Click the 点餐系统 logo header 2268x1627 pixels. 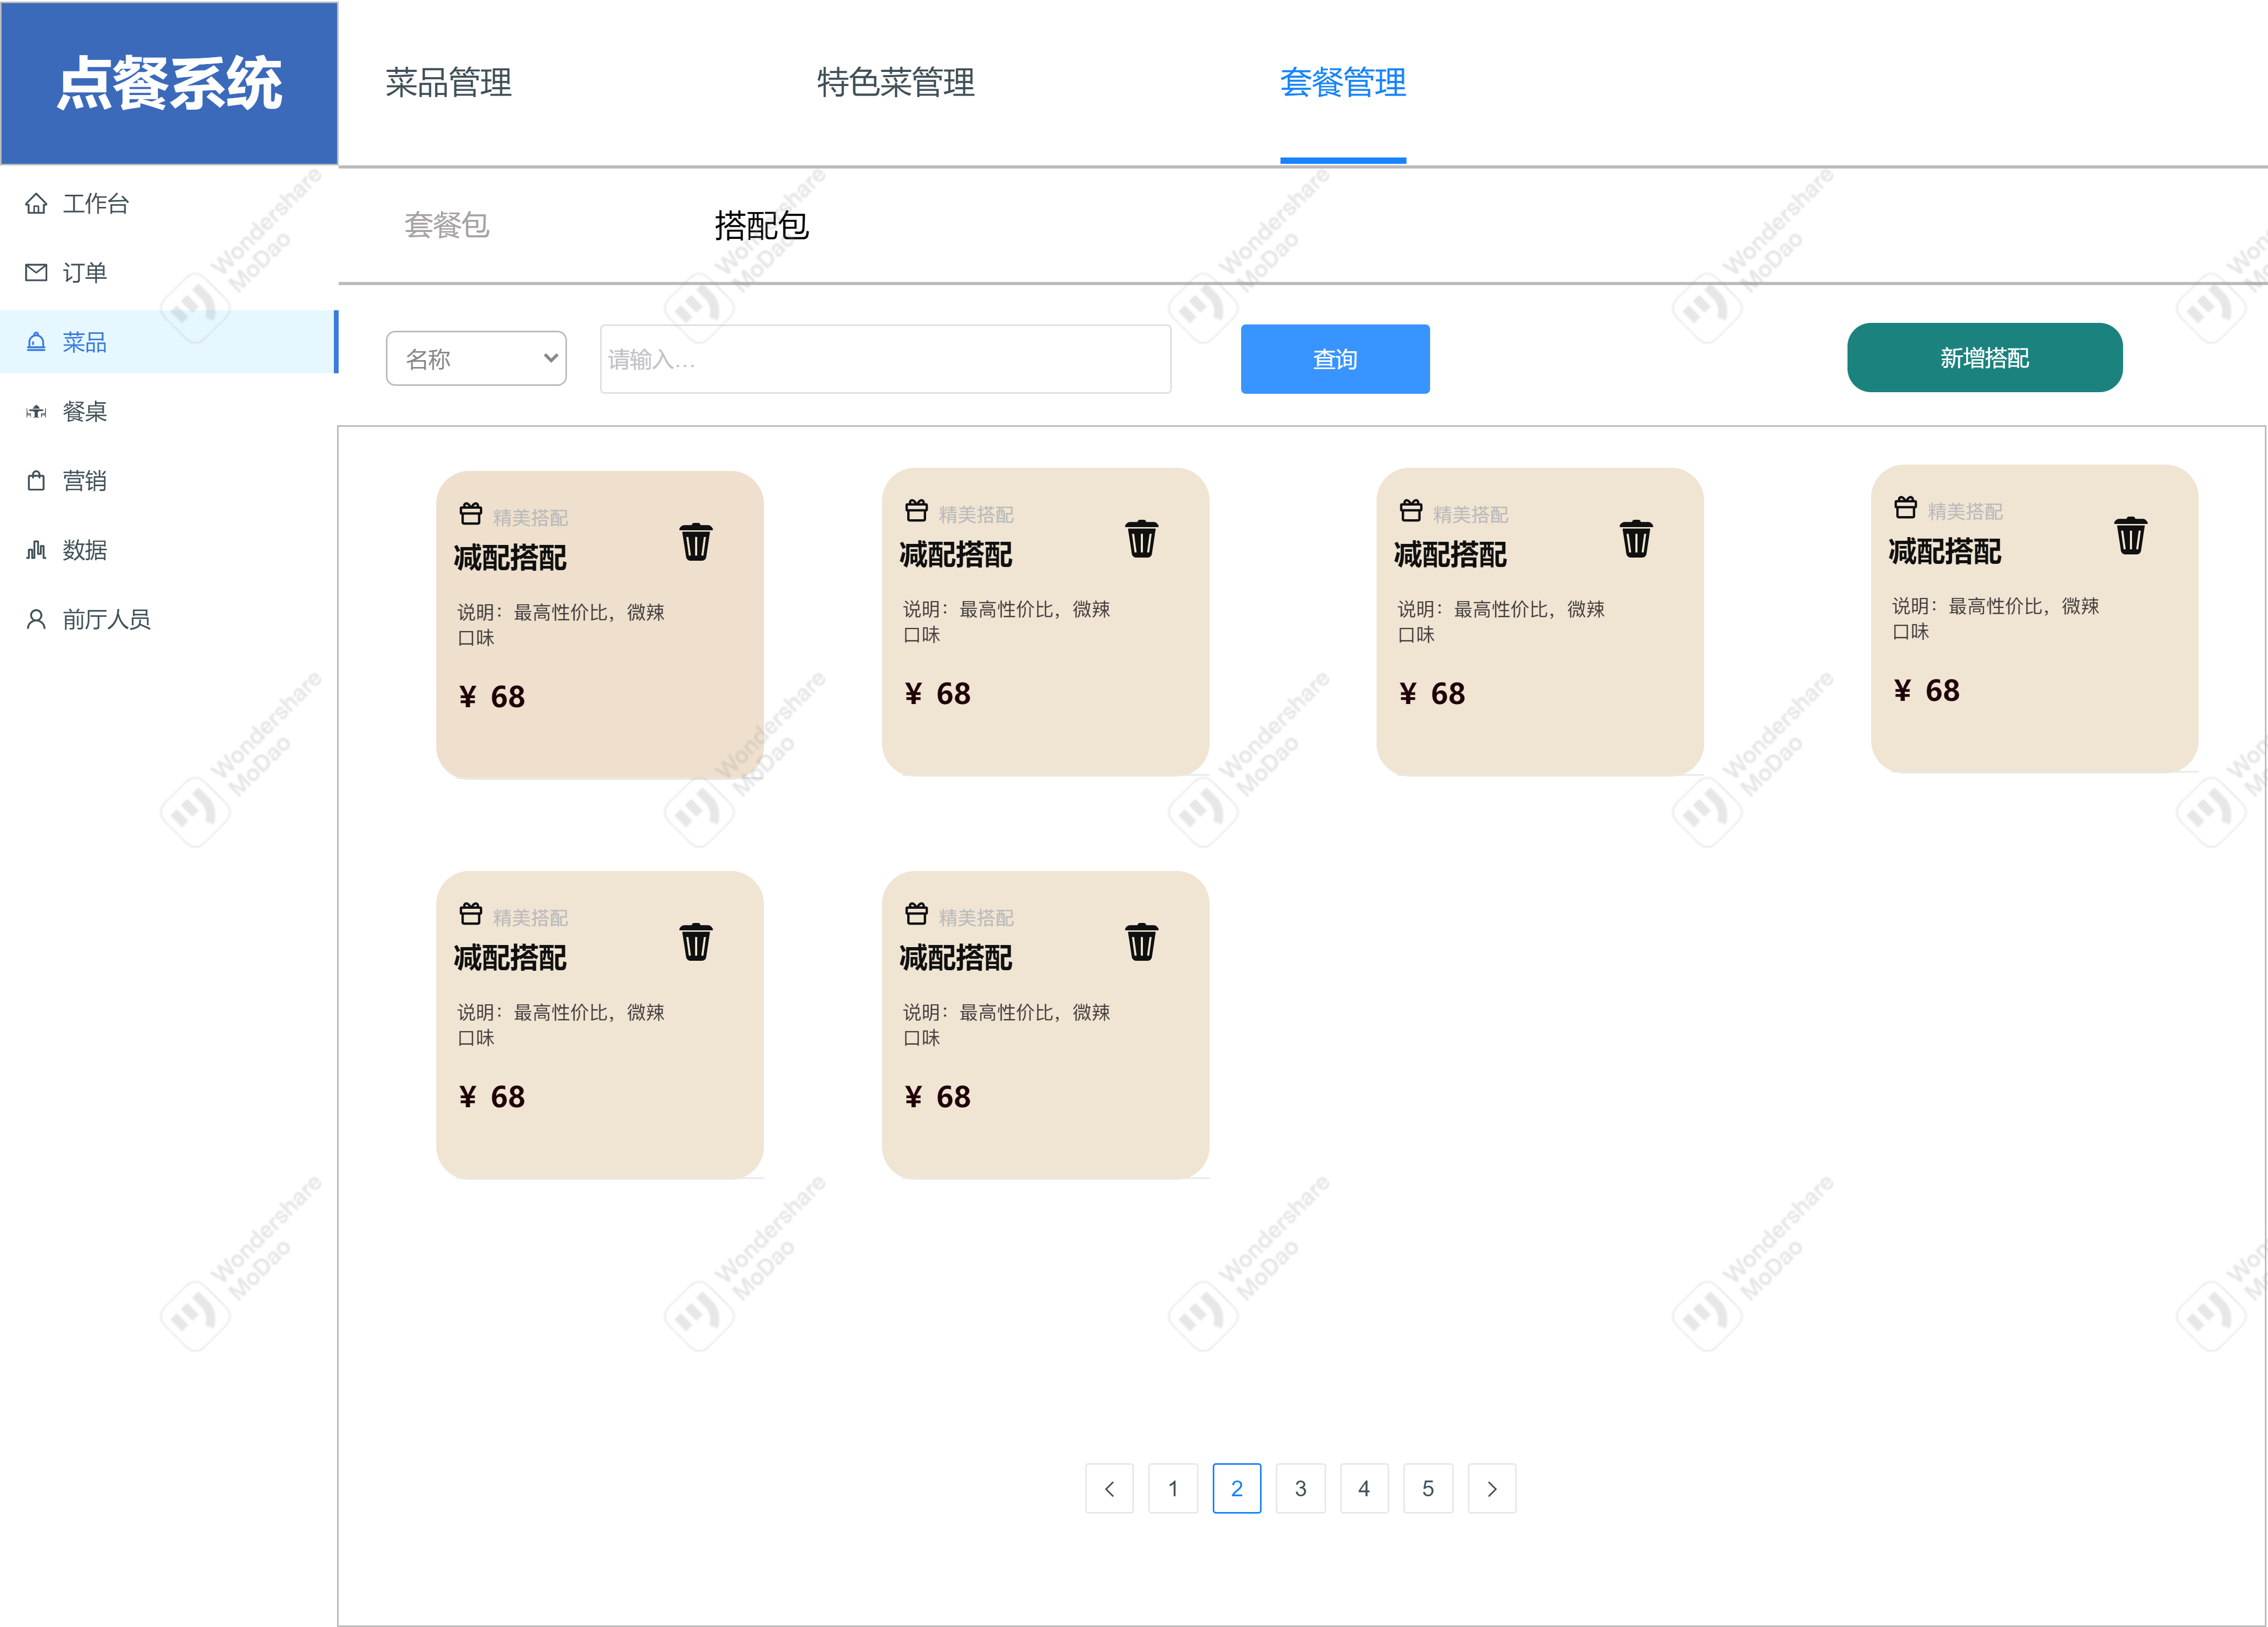(169, 83)
